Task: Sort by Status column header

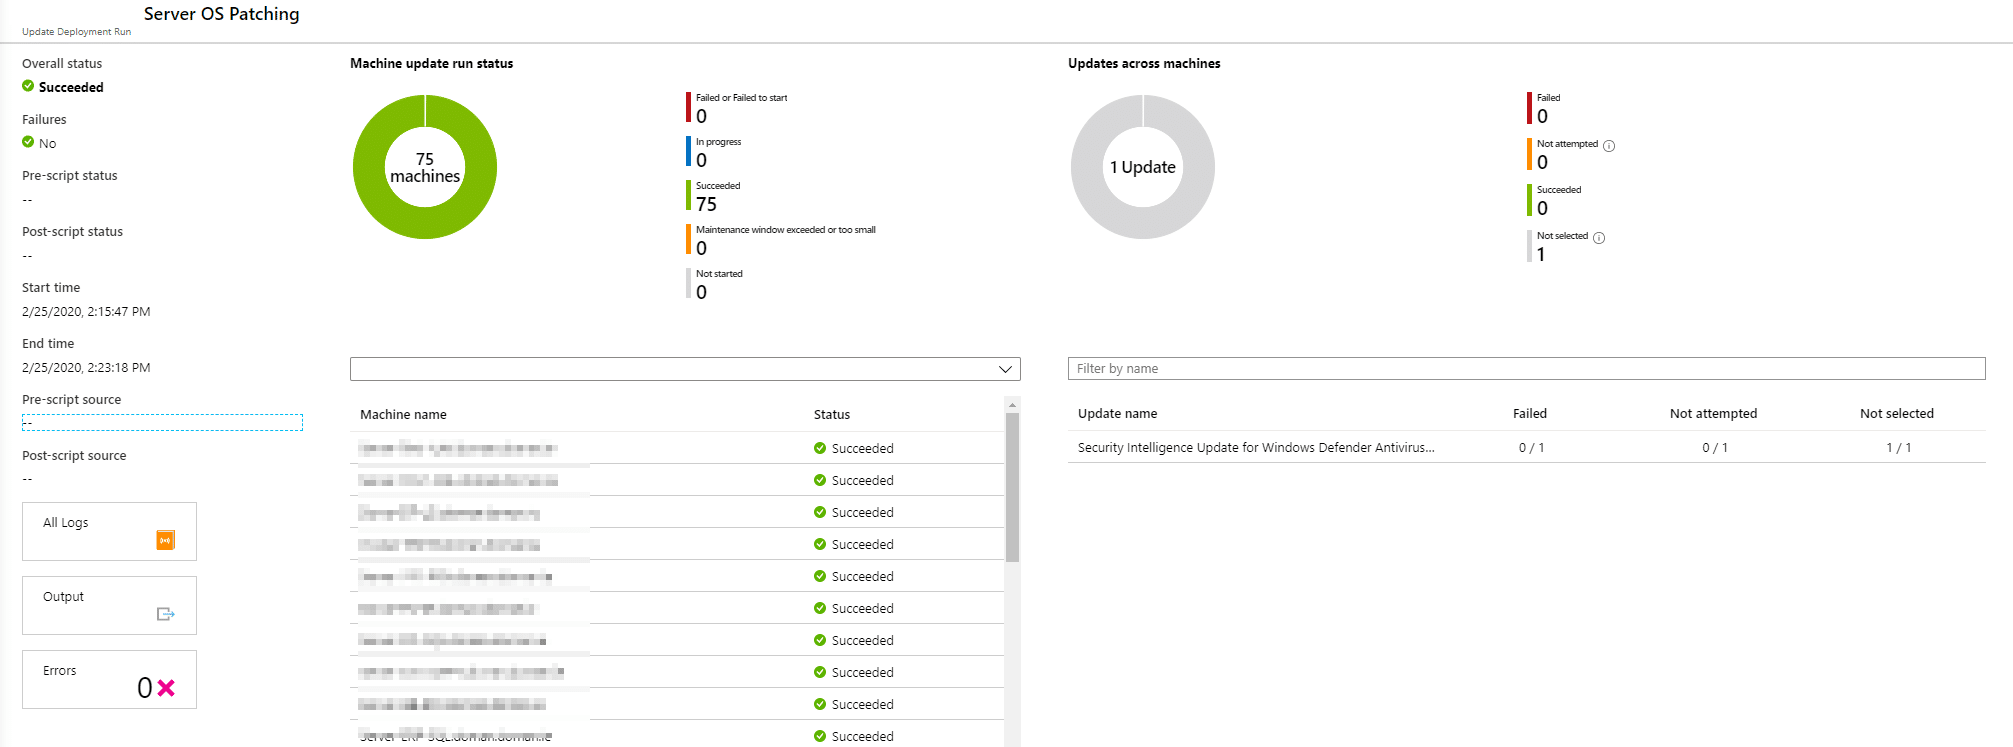Action: point(832,414)
